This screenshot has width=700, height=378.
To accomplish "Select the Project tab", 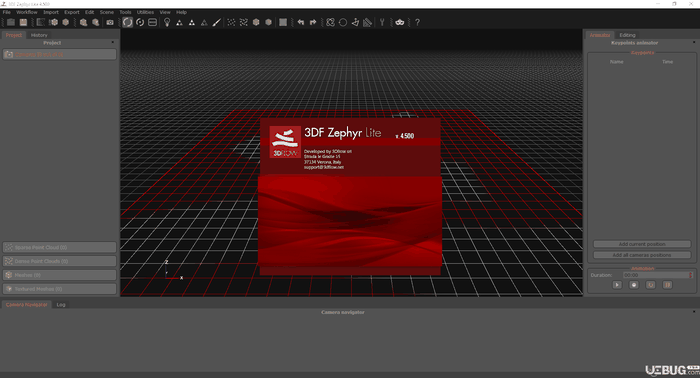I will click(14, 35).
